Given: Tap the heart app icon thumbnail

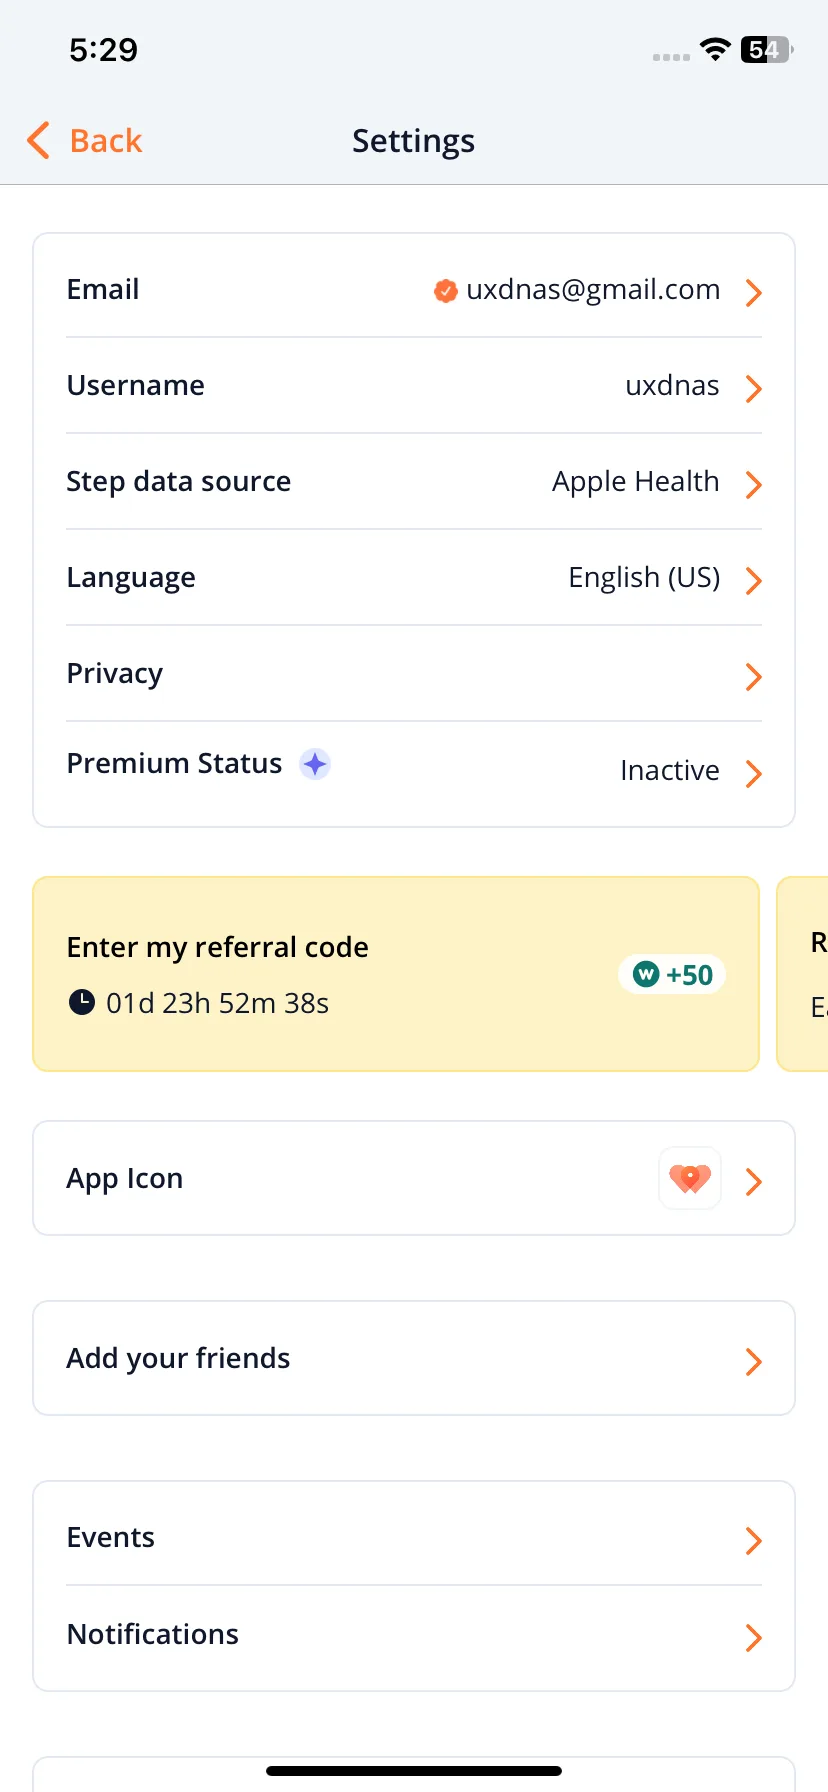Looking at the screenshot, I should click(690, 1178).
